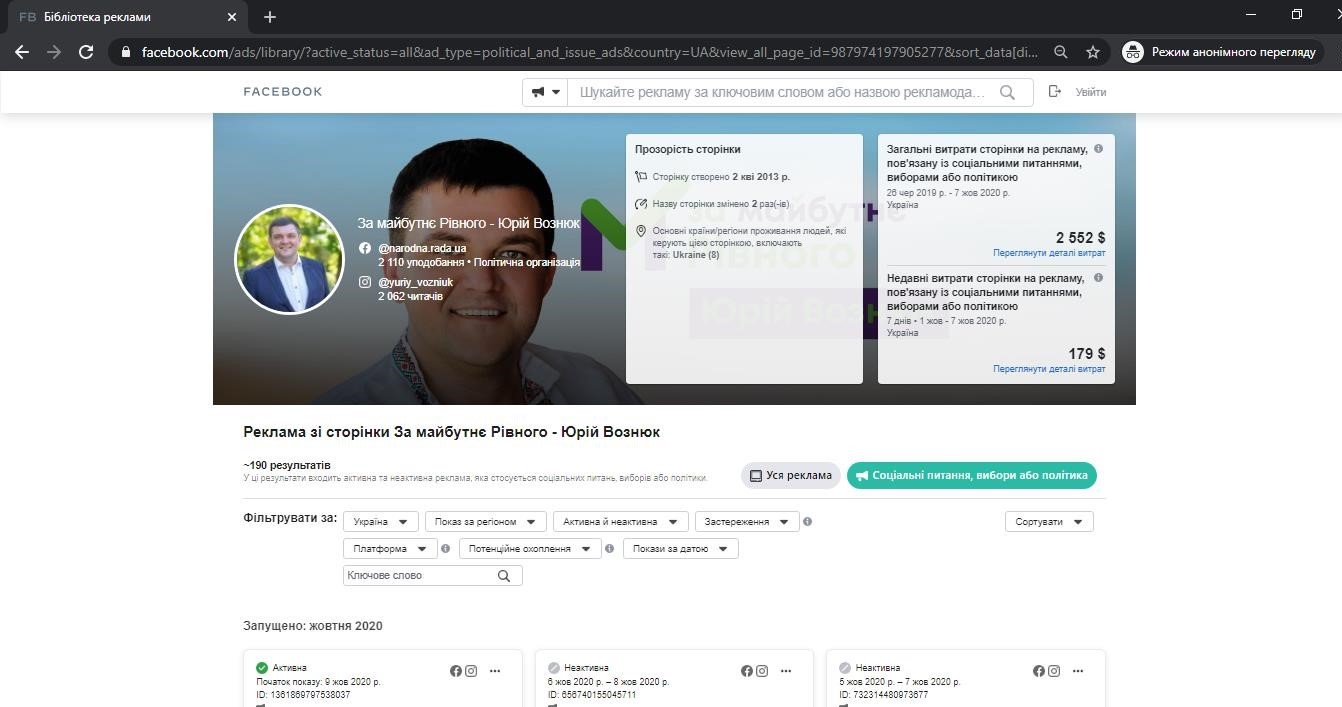This screenshot has height=707, width=1342.
Task: Open the Активна й неактивна dropdown
Action: pyautogui.click(x=620, y=522)
